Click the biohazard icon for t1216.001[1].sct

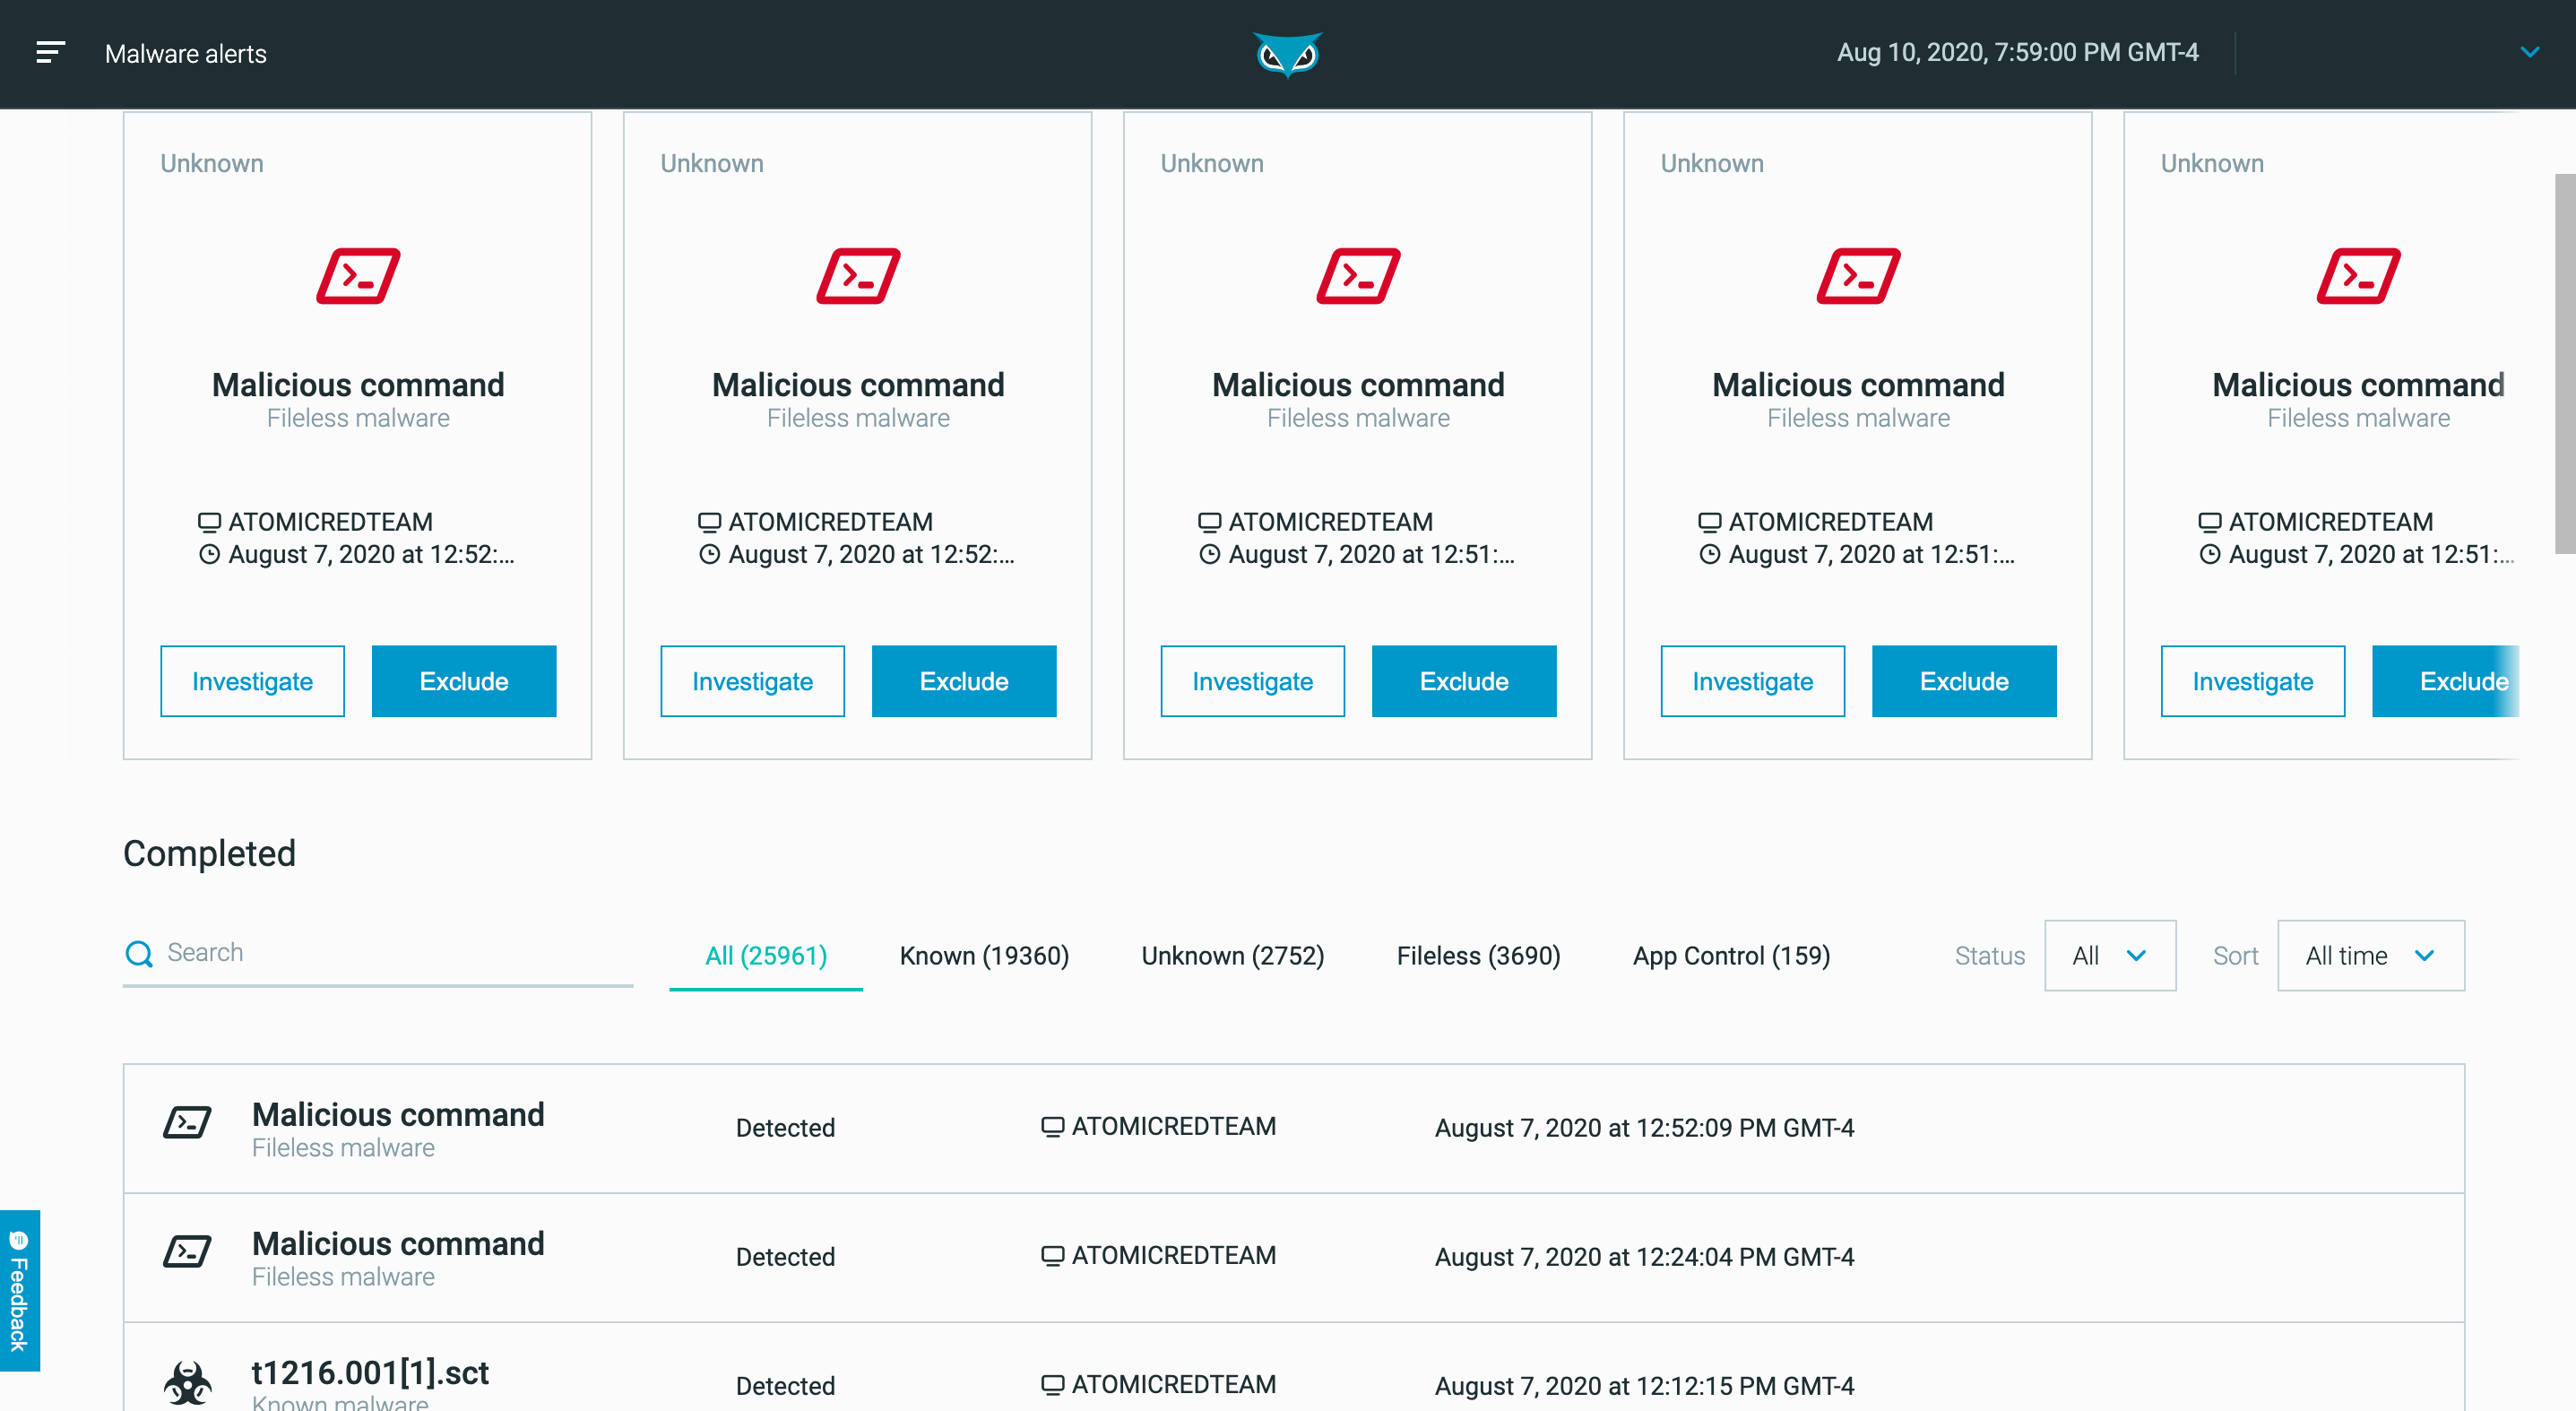click(187, 1383)
